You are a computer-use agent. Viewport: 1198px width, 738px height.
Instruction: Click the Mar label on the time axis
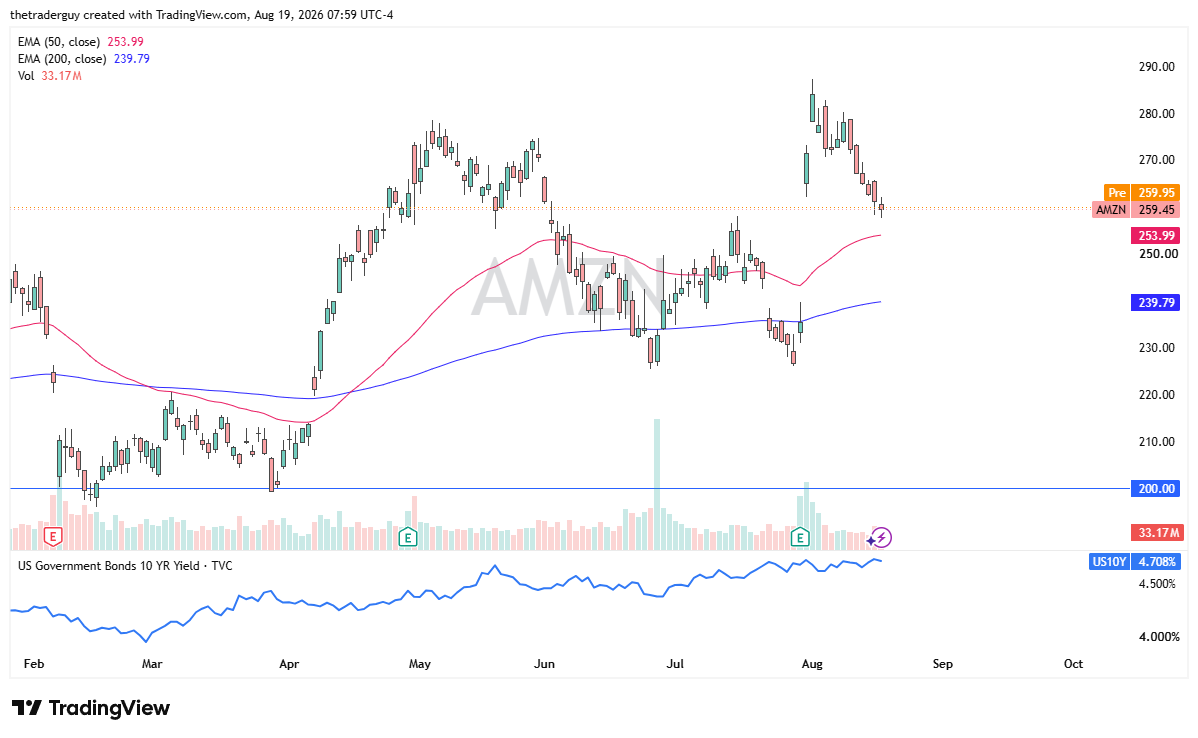click(152, 664)
